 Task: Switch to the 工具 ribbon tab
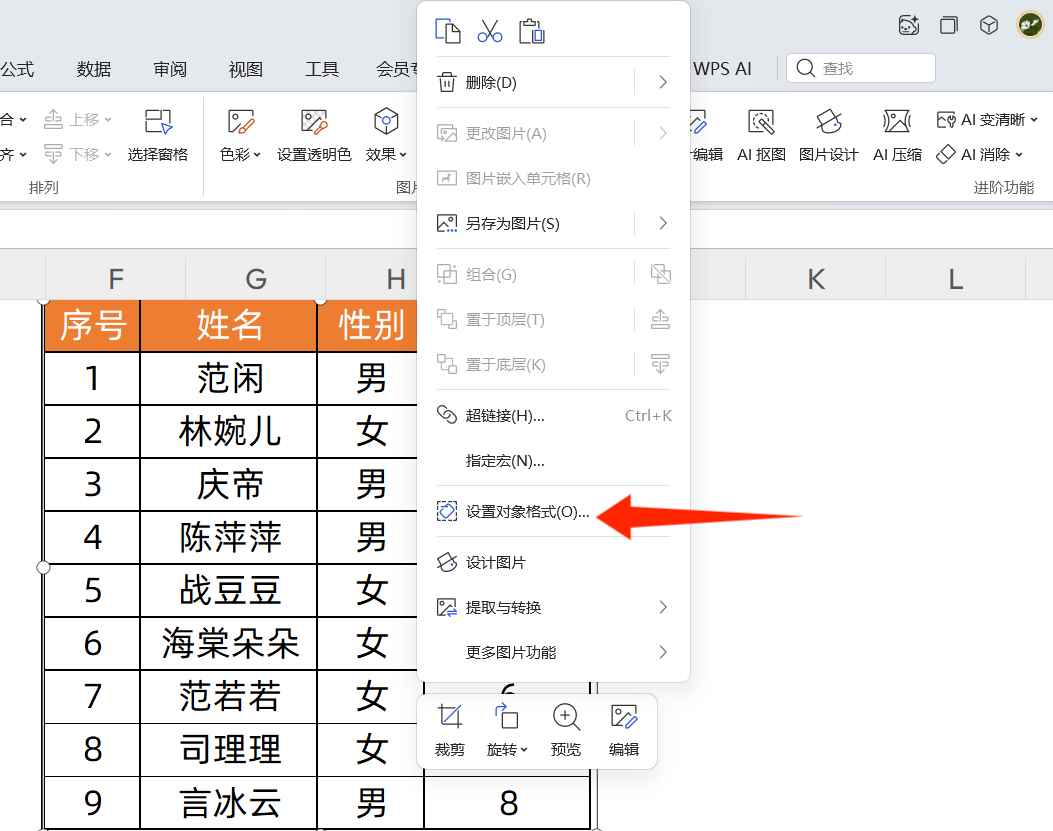coord(322,69)
